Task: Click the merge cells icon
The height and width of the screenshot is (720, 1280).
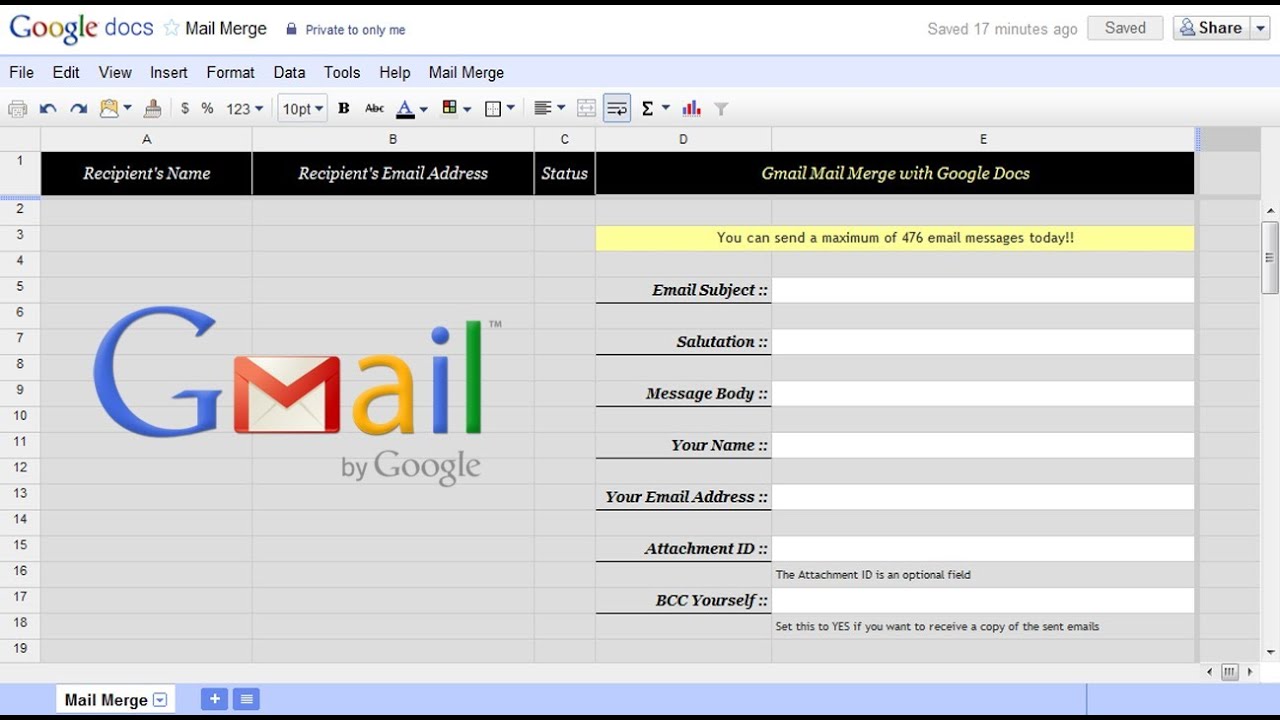Action: [x=587, y=108]
